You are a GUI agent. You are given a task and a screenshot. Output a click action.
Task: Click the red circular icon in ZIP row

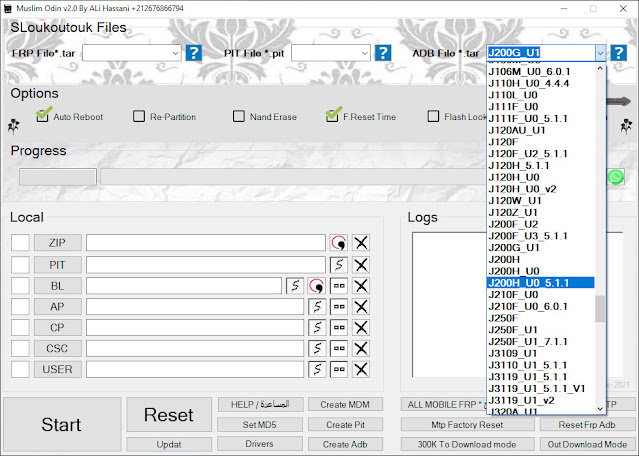coord(339,243)
